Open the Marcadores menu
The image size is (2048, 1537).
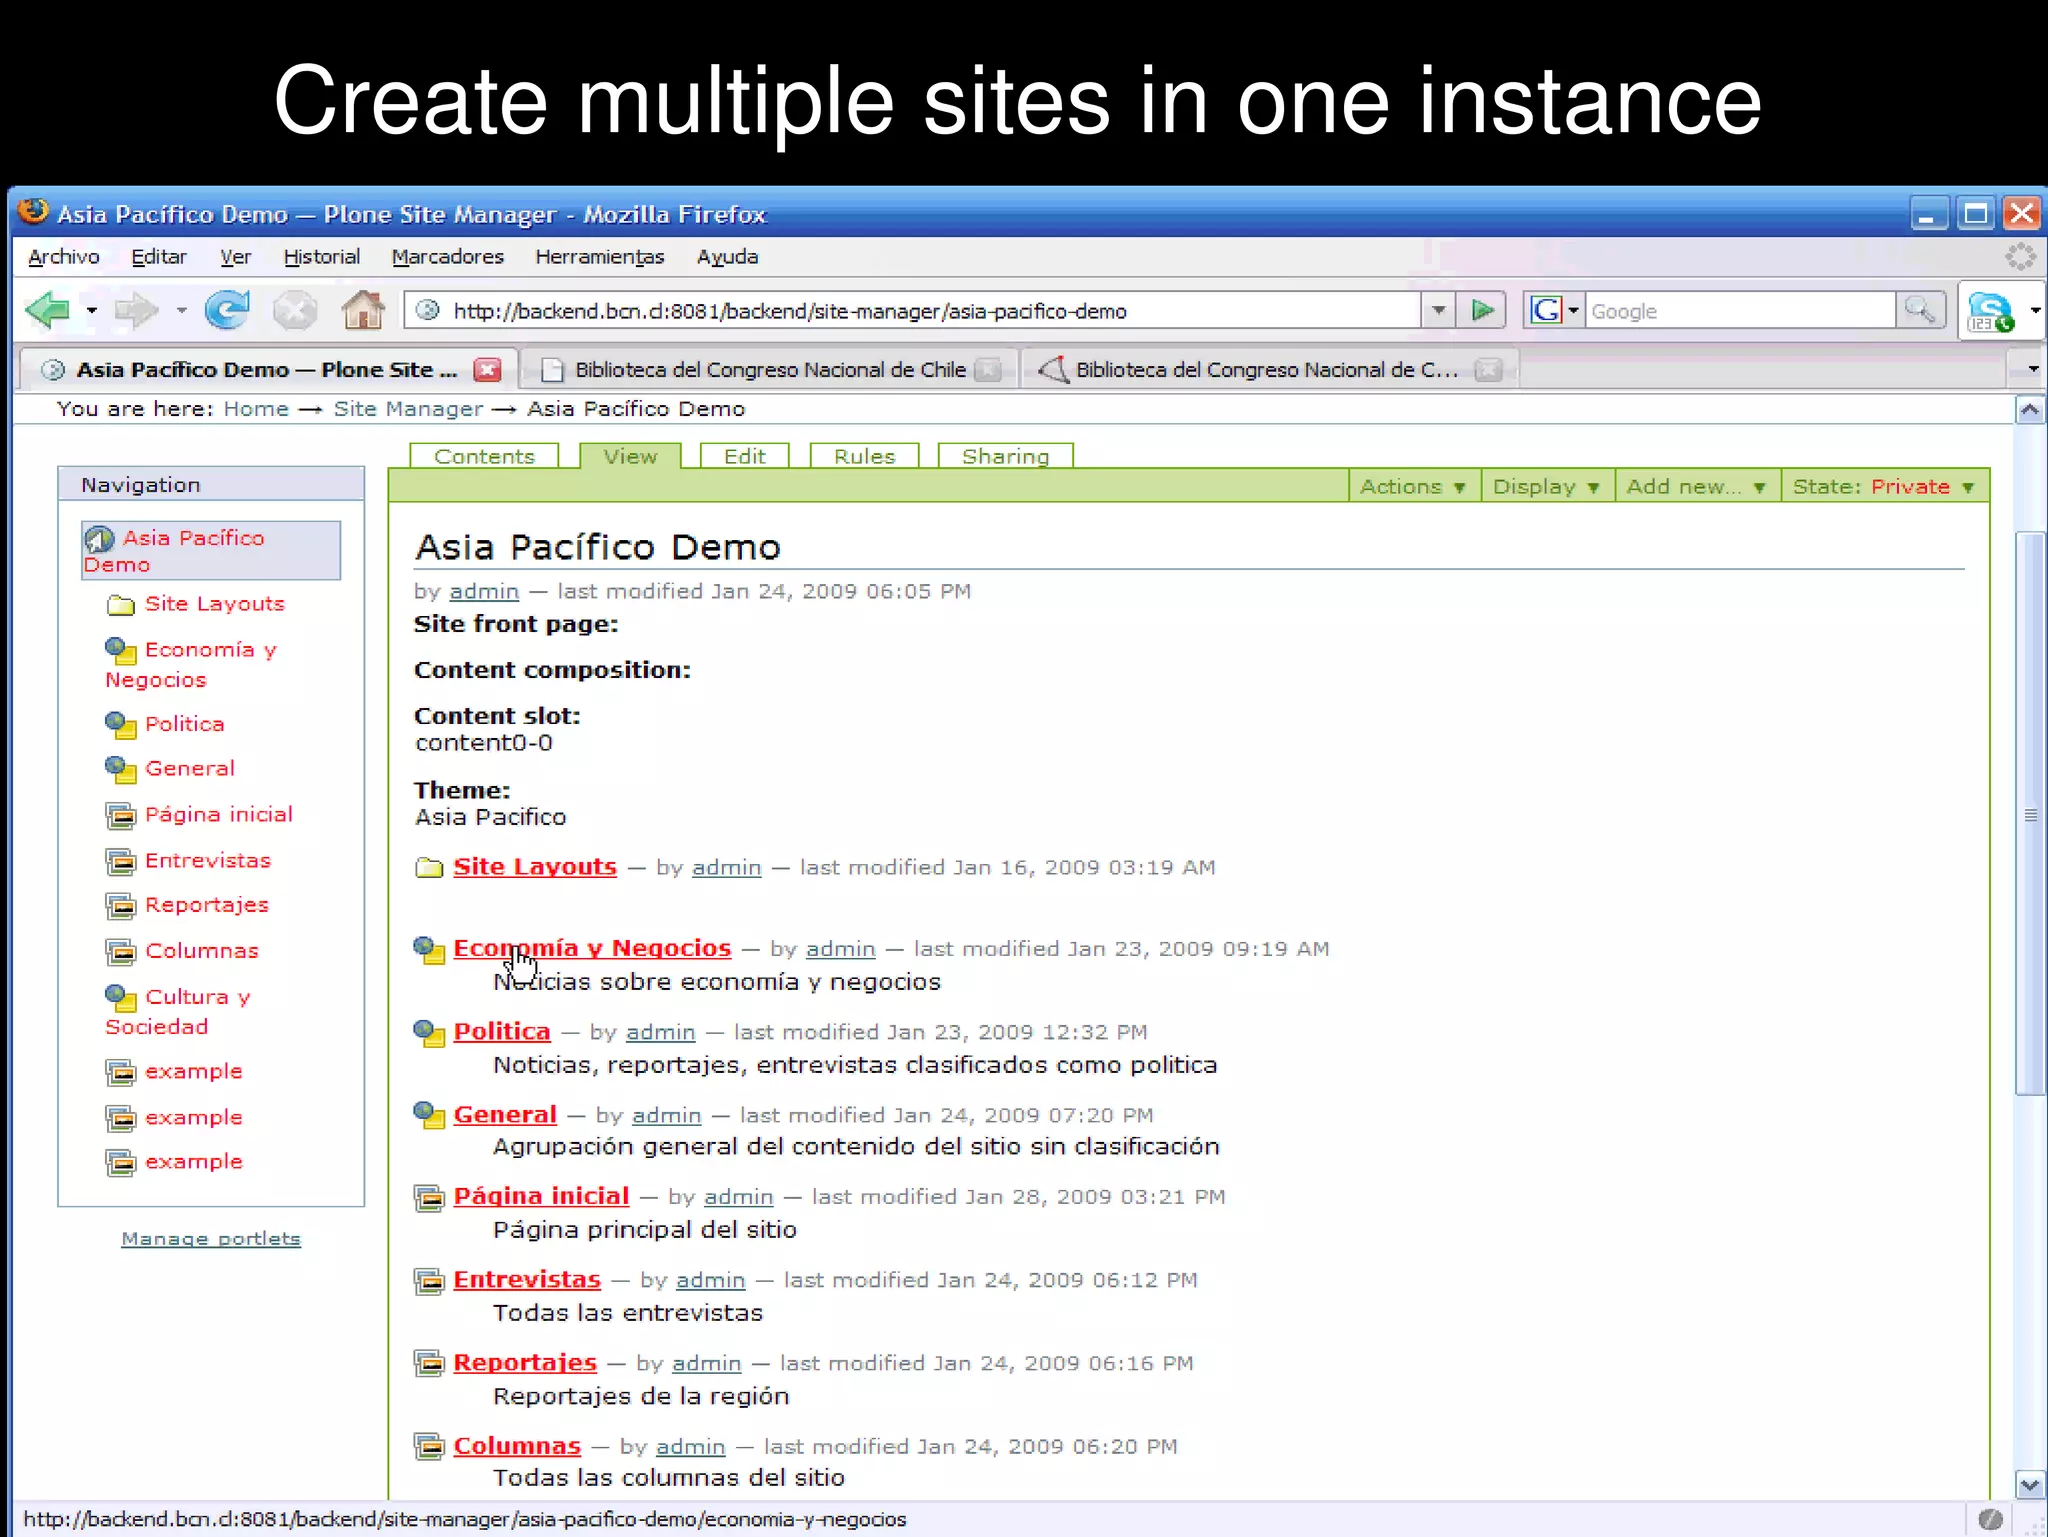click(x=447, y=257)
